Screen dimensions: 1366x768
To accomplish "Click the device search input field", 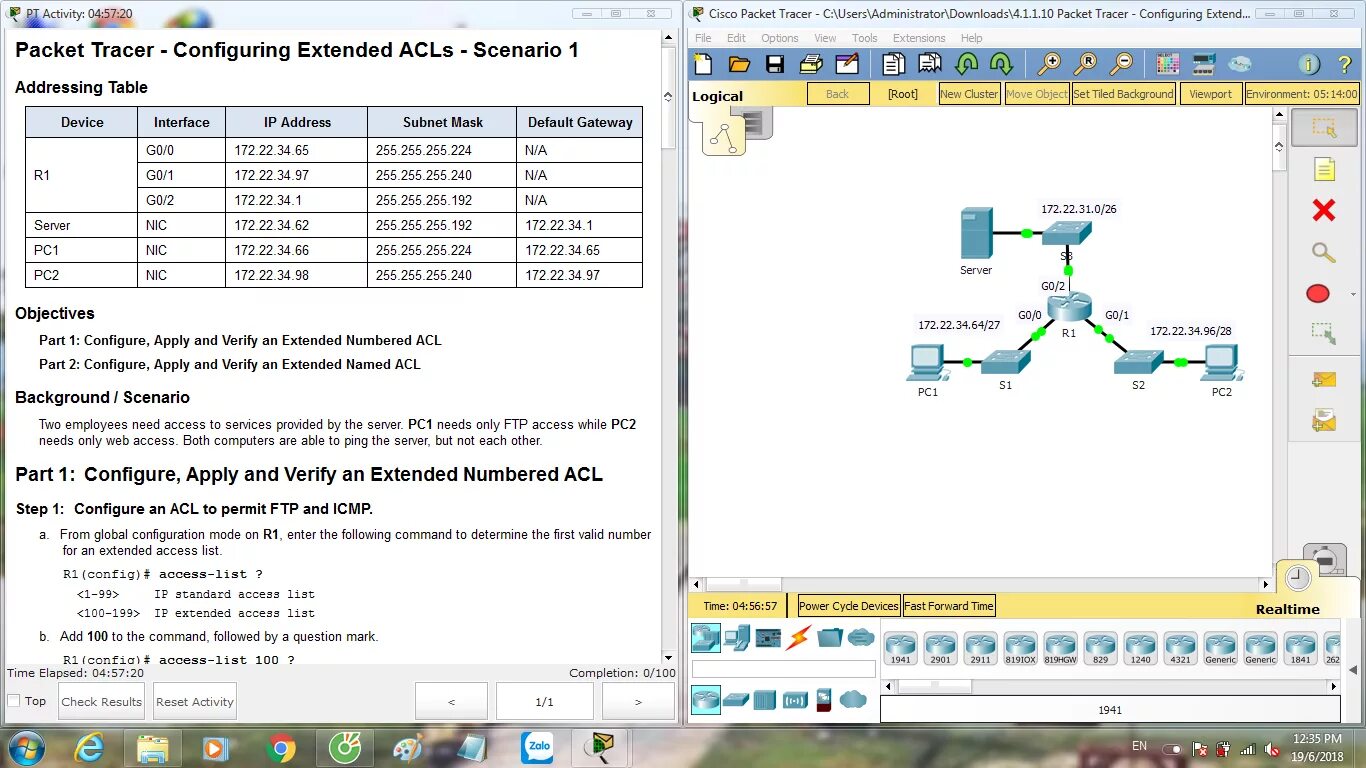I will pyautogui.click(x=784, y=668).
